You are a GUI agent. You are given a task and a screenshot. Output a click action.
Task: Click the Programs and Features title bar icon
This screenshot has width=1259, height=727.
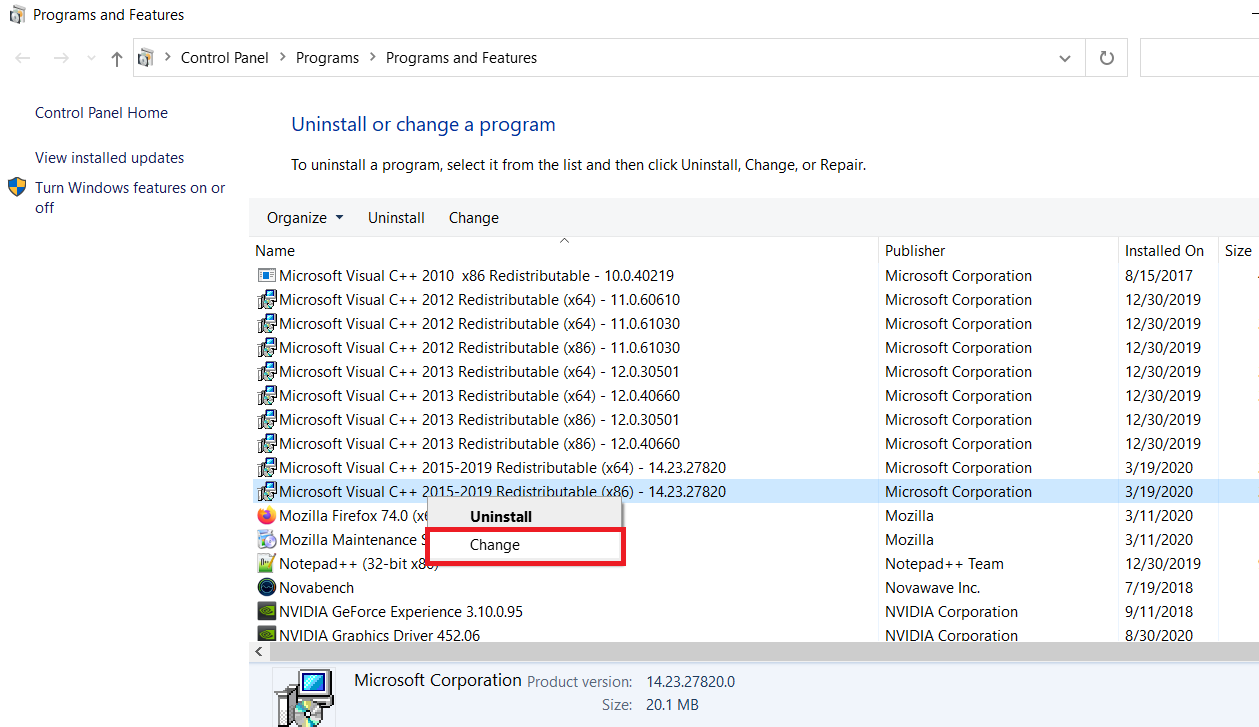(17, 15)
